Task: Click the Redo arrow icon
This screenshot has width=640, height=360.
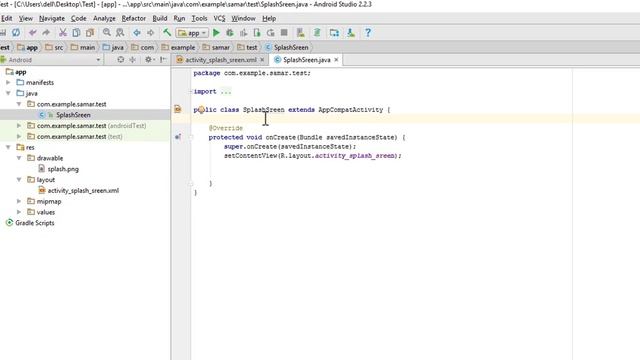Action: pyautogui.click(x=46, y=33)
